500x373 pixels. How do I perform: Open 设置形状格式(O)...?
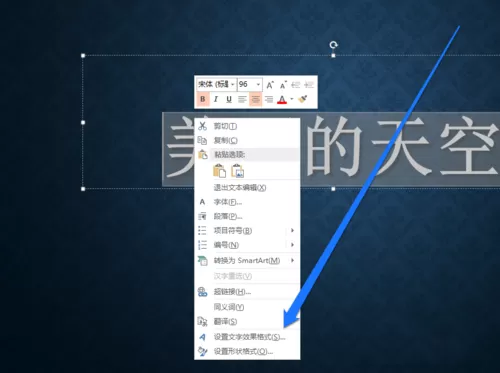[x=247, y=351]
